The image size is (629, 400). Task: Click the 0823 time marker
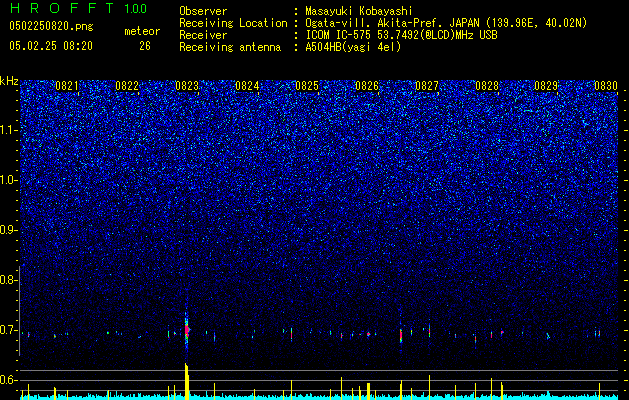[187, 86]
